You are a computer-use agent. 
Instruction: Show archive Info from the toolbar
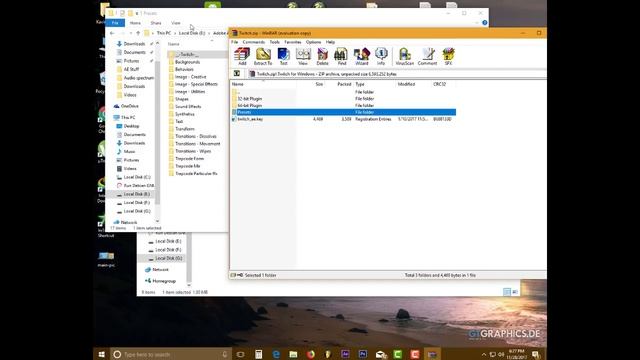click(381, 56)
